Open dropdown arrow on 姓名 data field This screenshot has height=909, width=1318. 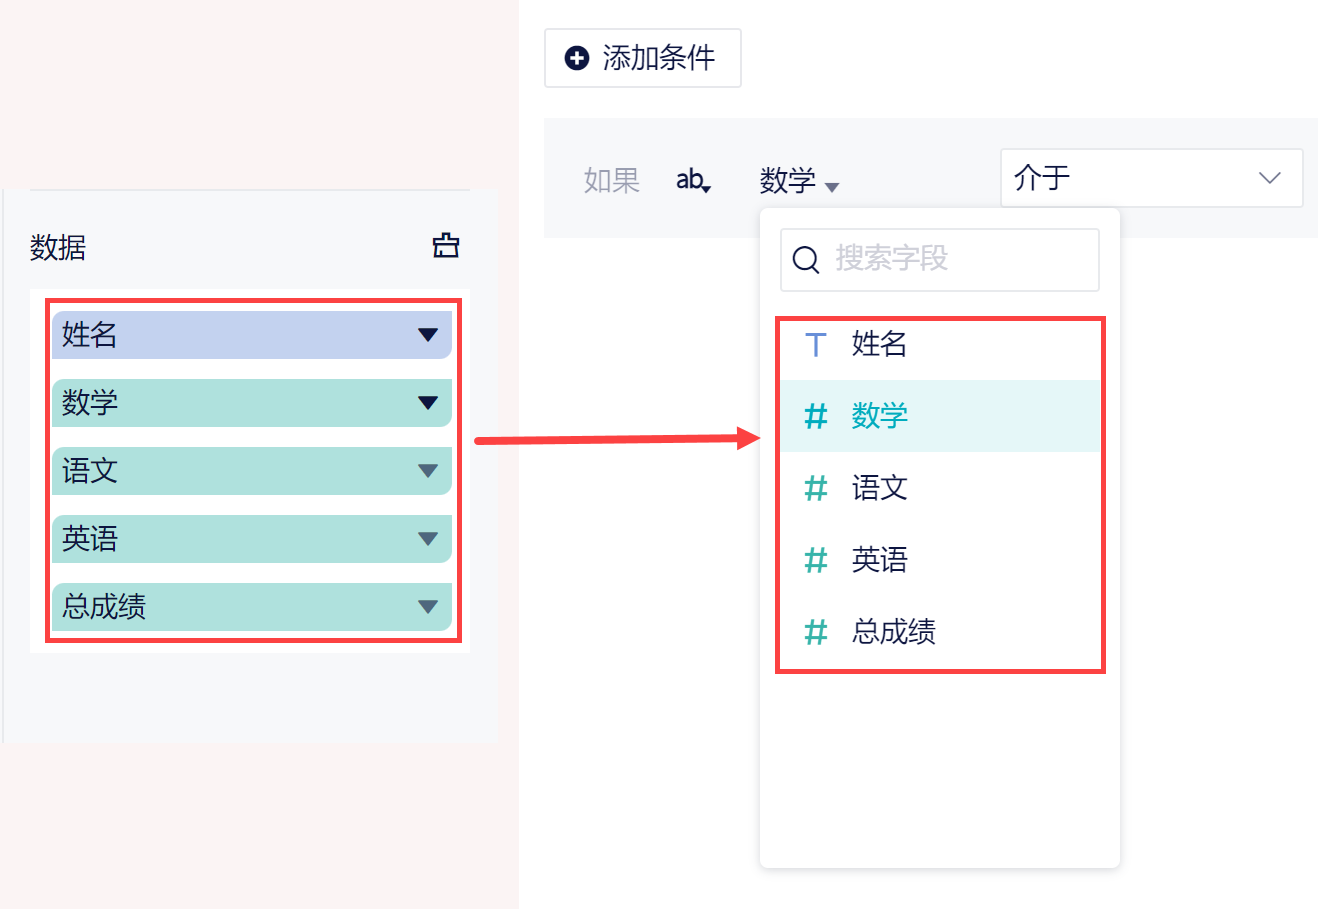(428, 335)
